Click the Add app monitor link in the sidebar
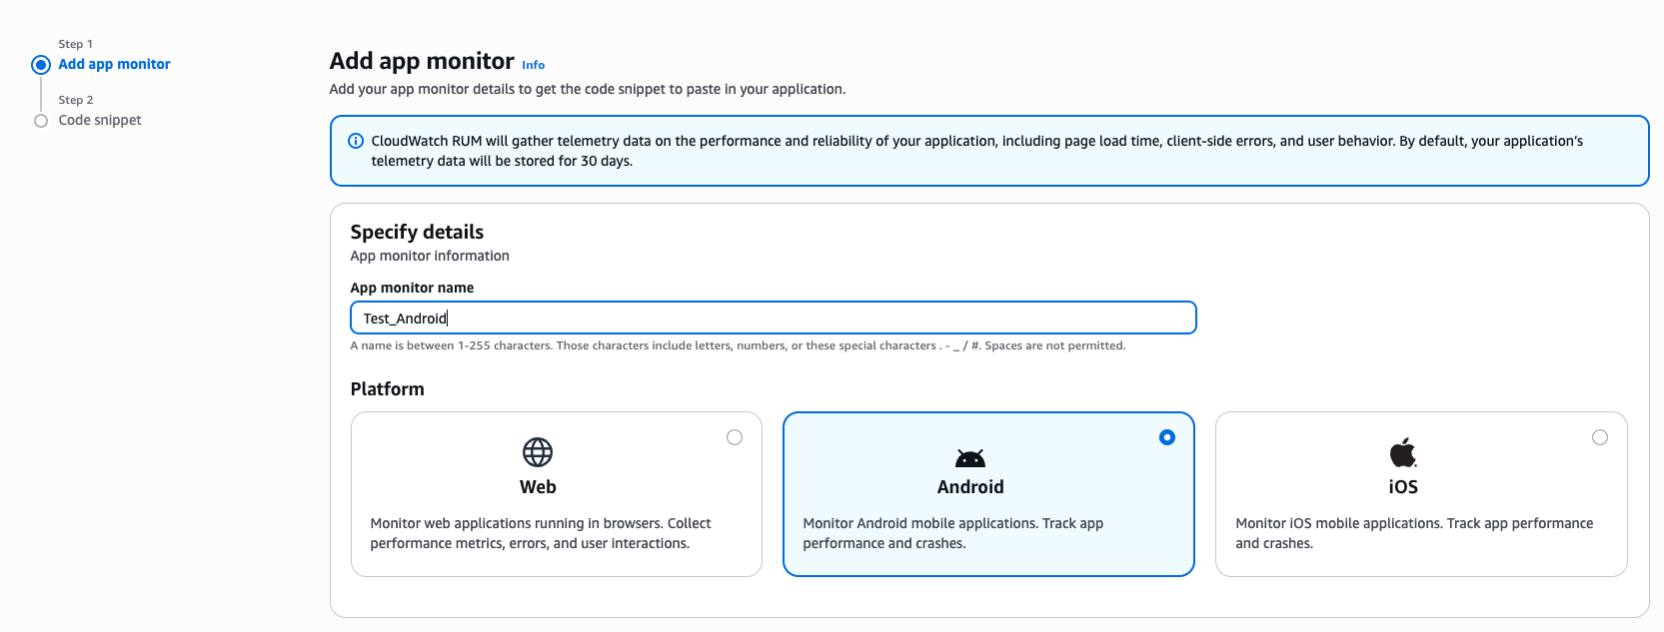The height and width of the screenshot is (632, 1664). pos(113,64)
